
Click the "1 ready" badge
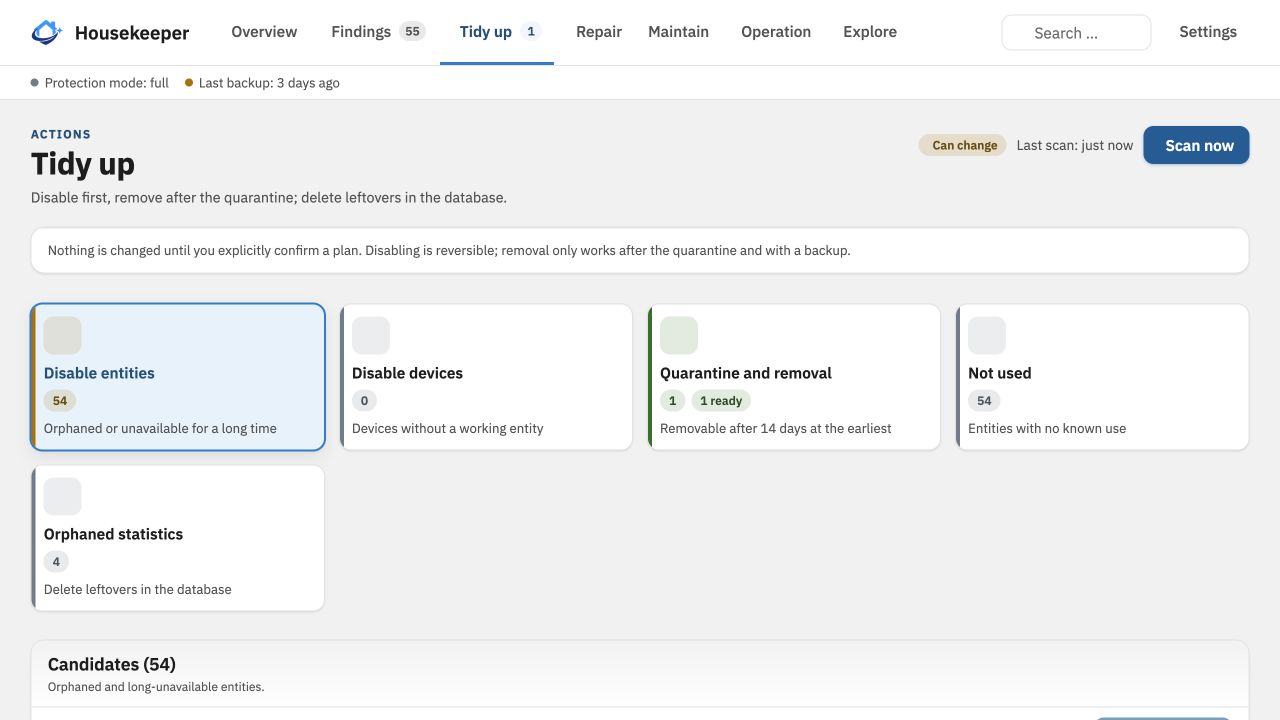[721, 401]
